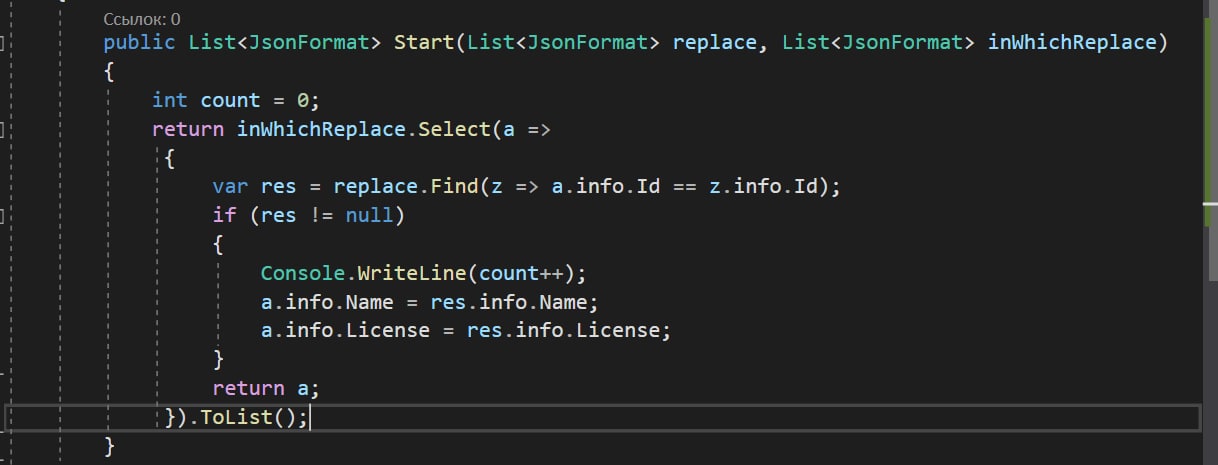Collapse the Start method outlining marker
The width and height of the screenshot is (1218, 465).
[3, 43]
